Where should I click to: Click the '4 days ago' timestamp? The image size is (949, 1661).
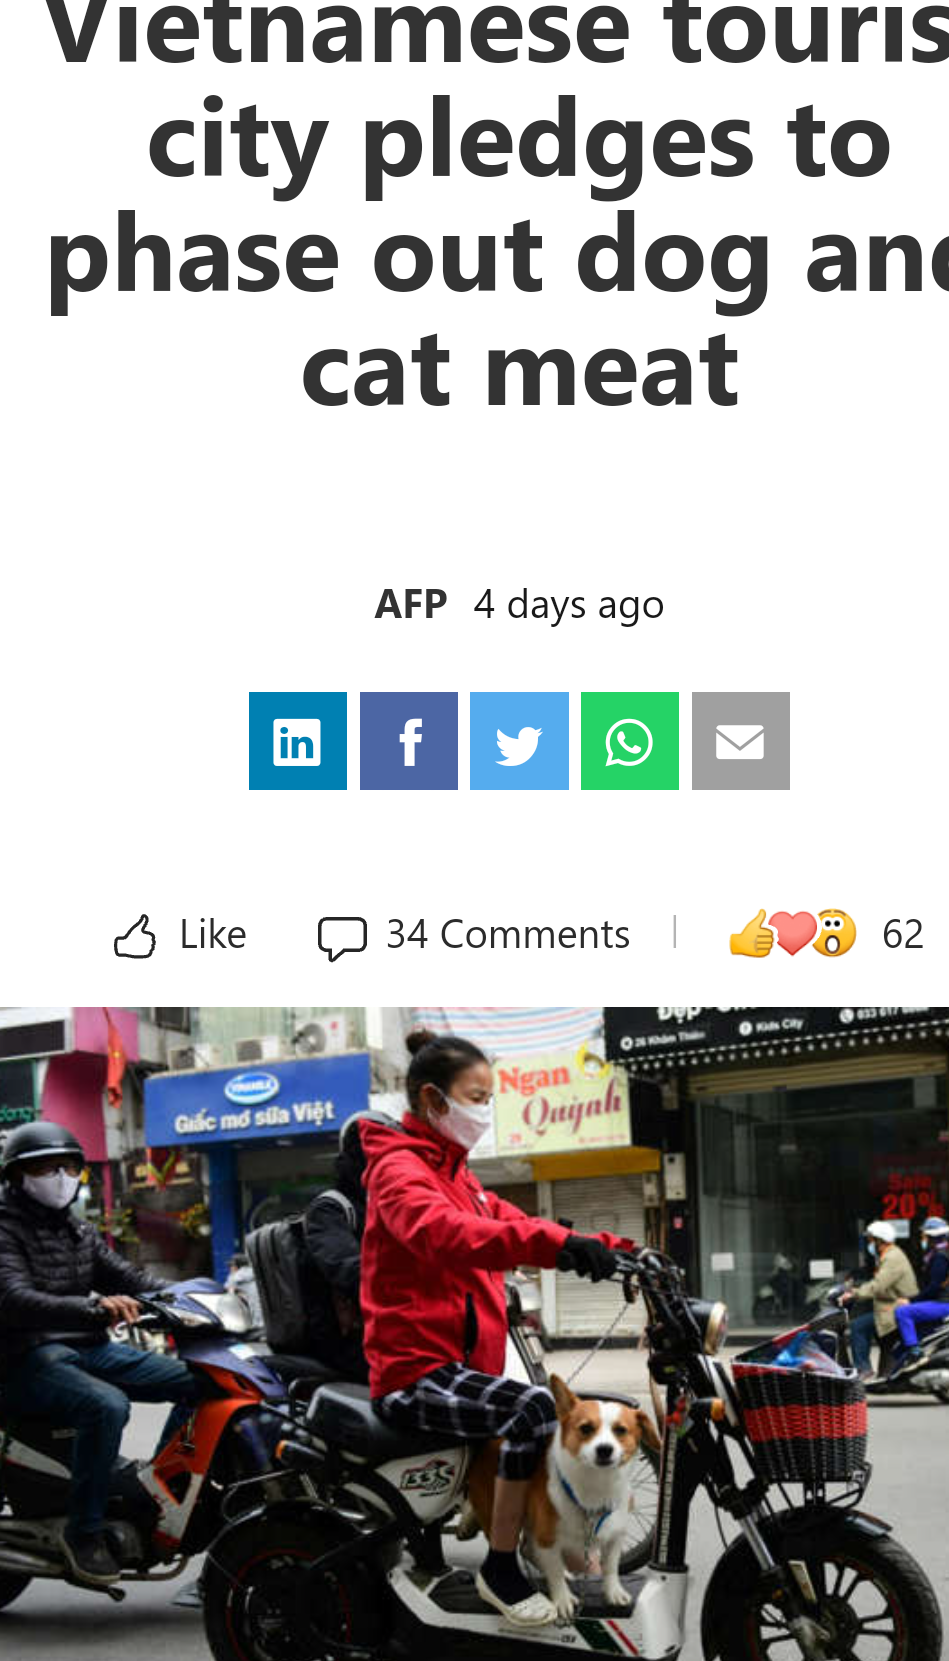pyautogui.click(x=569, y=604)
